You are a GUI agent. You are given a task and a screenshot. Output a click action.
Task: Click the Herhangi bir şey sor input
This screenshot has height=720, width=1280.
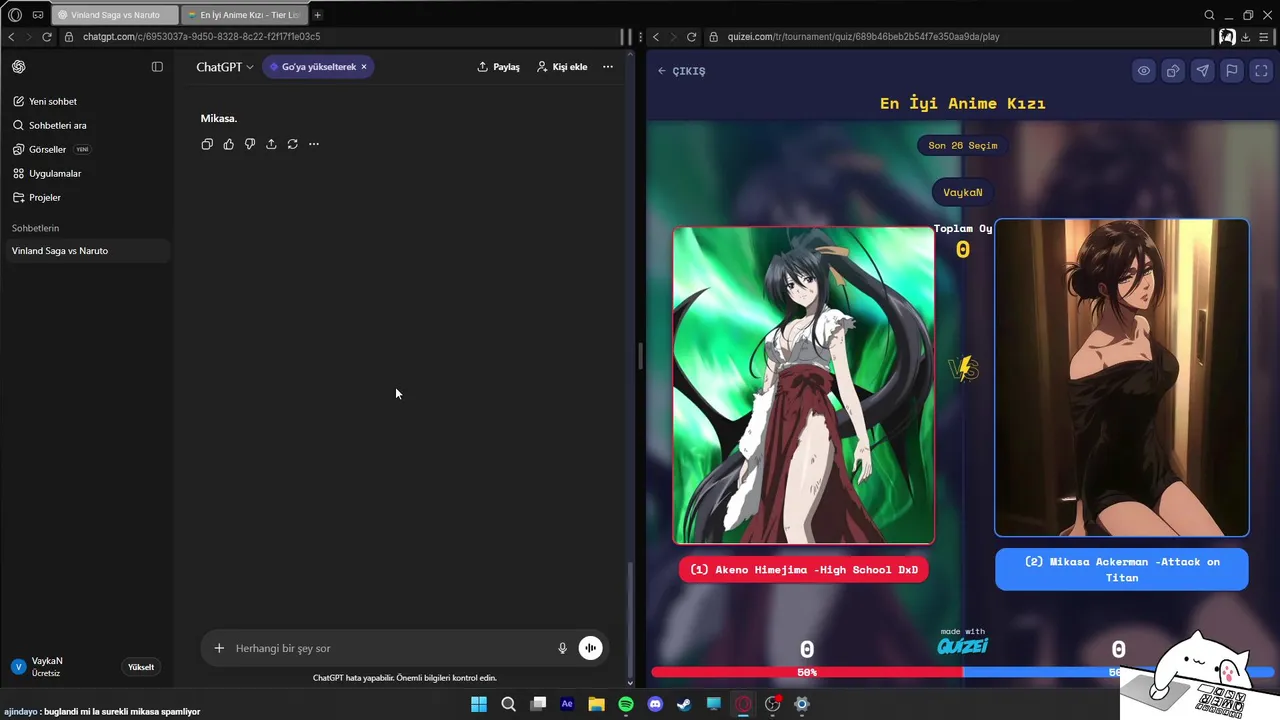[390, 648]
